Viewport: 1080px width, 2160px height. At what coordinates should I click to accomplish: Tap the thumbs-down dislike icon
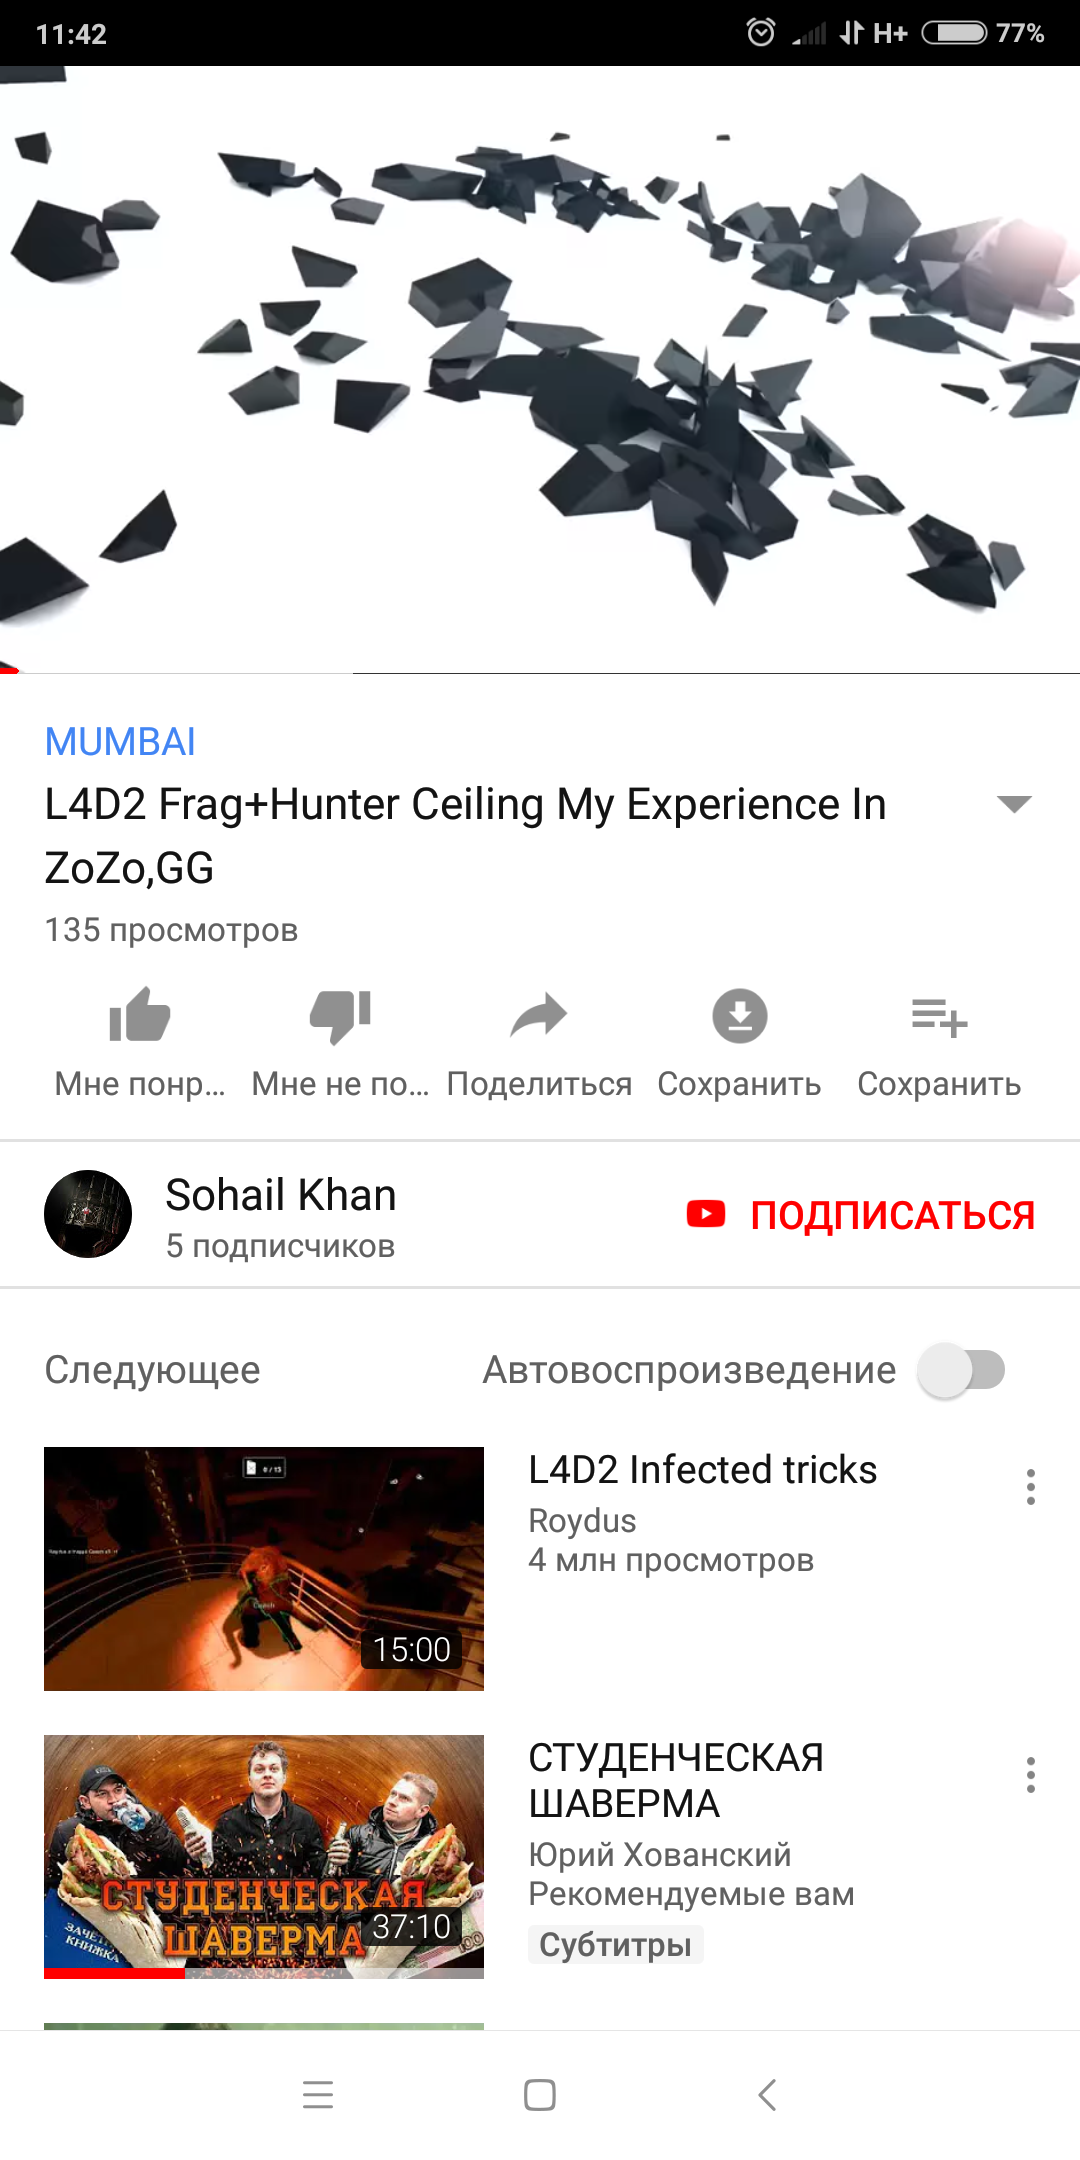[x=340, y=1017]
